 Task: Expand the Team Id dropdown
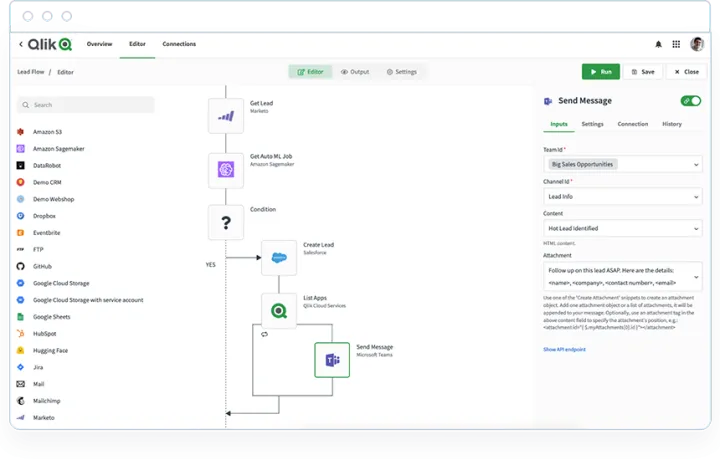622,163
